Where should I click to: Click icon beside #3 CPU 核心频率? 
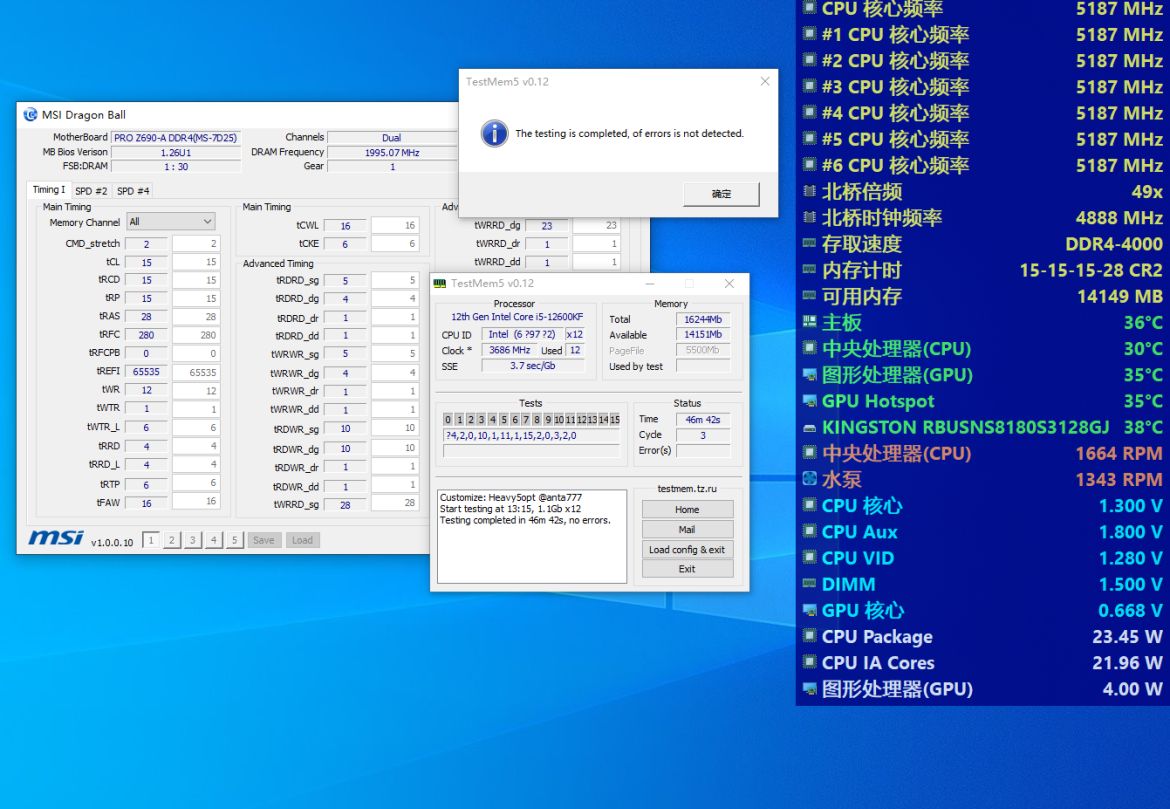(x=809, y=87)
